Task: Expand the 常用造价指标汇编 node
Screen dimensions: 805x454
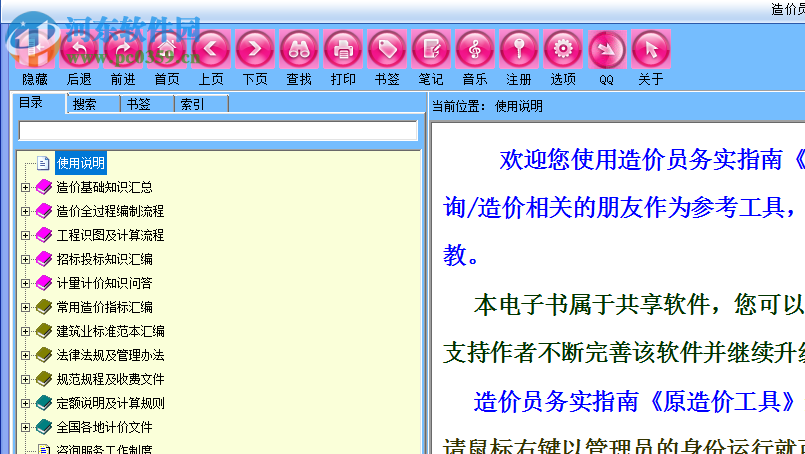Action: 25,308
